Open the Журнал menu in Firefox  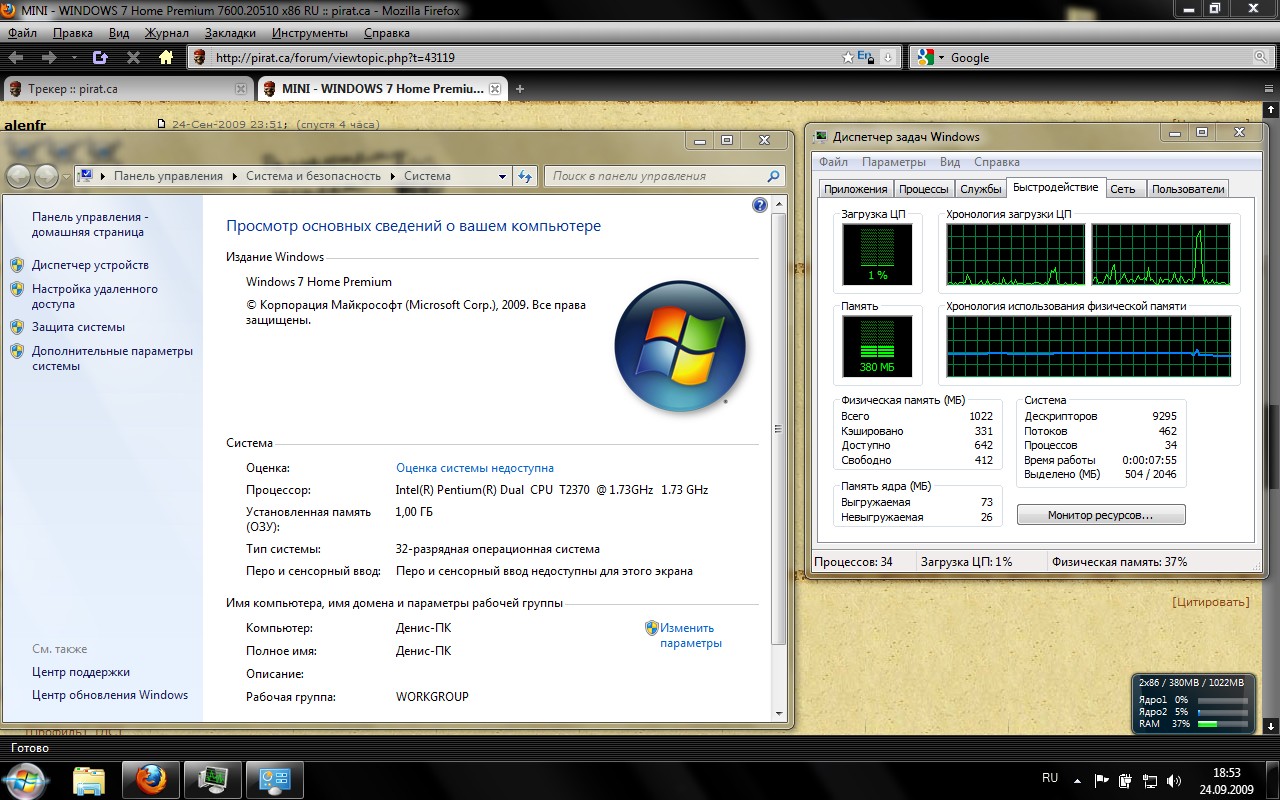(166, 33)
